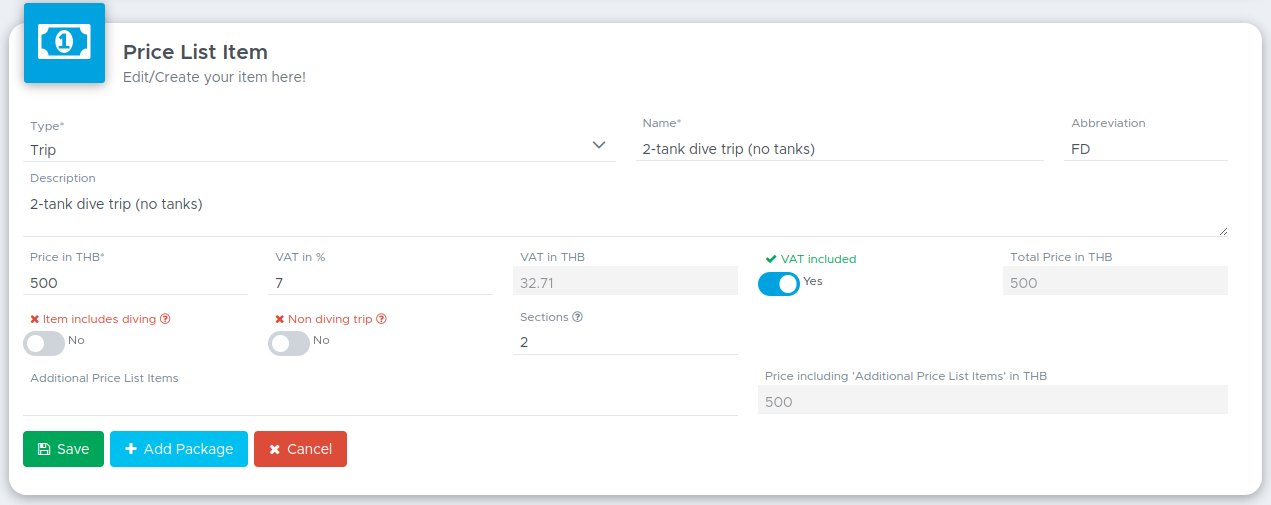Click the green check next to VAT included
Viewport: 1271px width, 505px height.
click(x=771, y=259)
